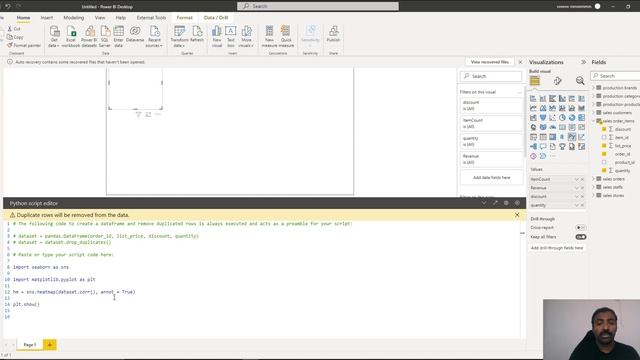The width and height of the screenshot is (640, 360).
Task: Open More visuals menu
Action: [246, 36]
